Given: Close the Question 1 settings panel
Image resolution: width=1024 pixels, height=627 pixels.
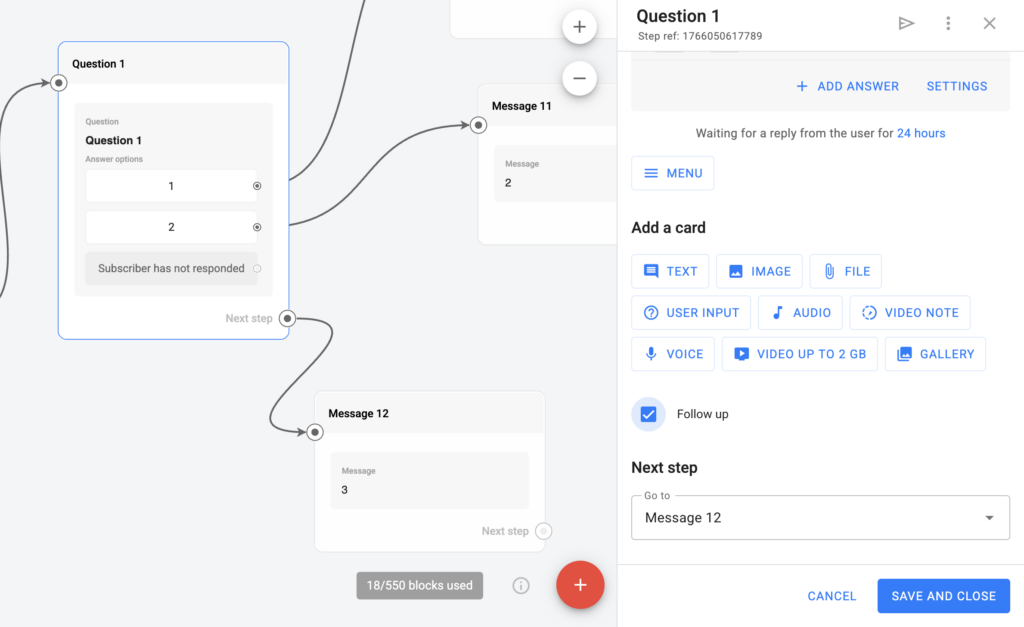Looking at the screenshot, I should click(989, 23).
